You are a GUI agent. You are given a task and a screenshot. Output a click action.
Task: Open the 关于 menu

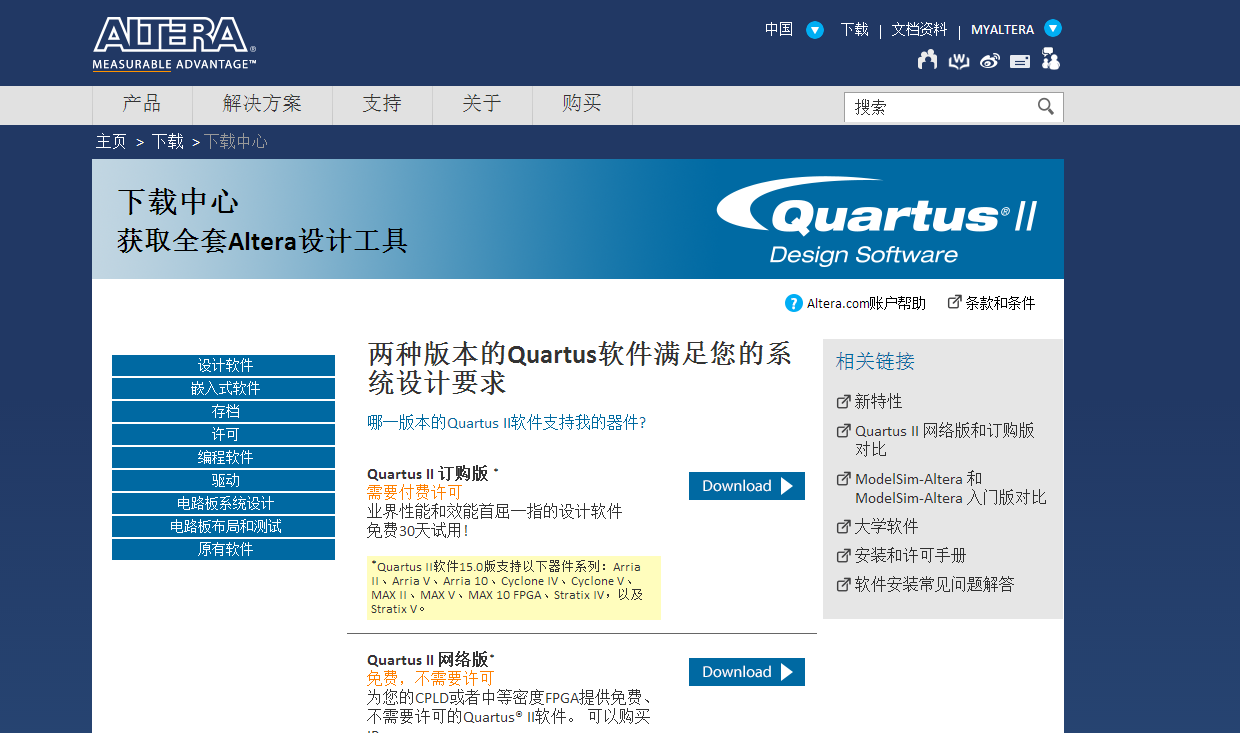482,104
